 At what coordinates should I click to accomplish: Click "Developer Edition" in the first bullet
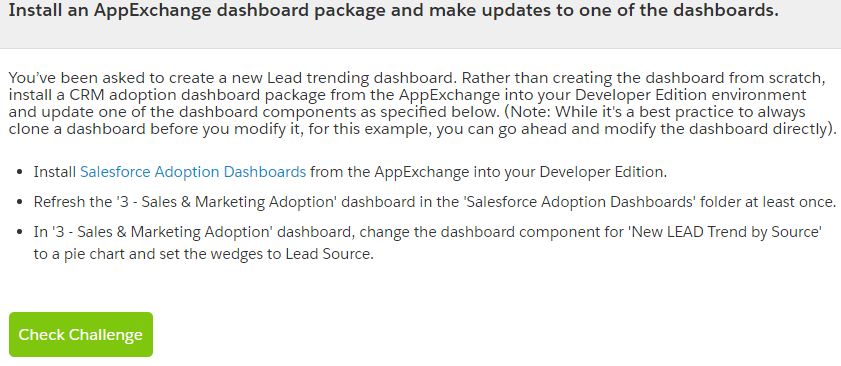coord(601,172)
